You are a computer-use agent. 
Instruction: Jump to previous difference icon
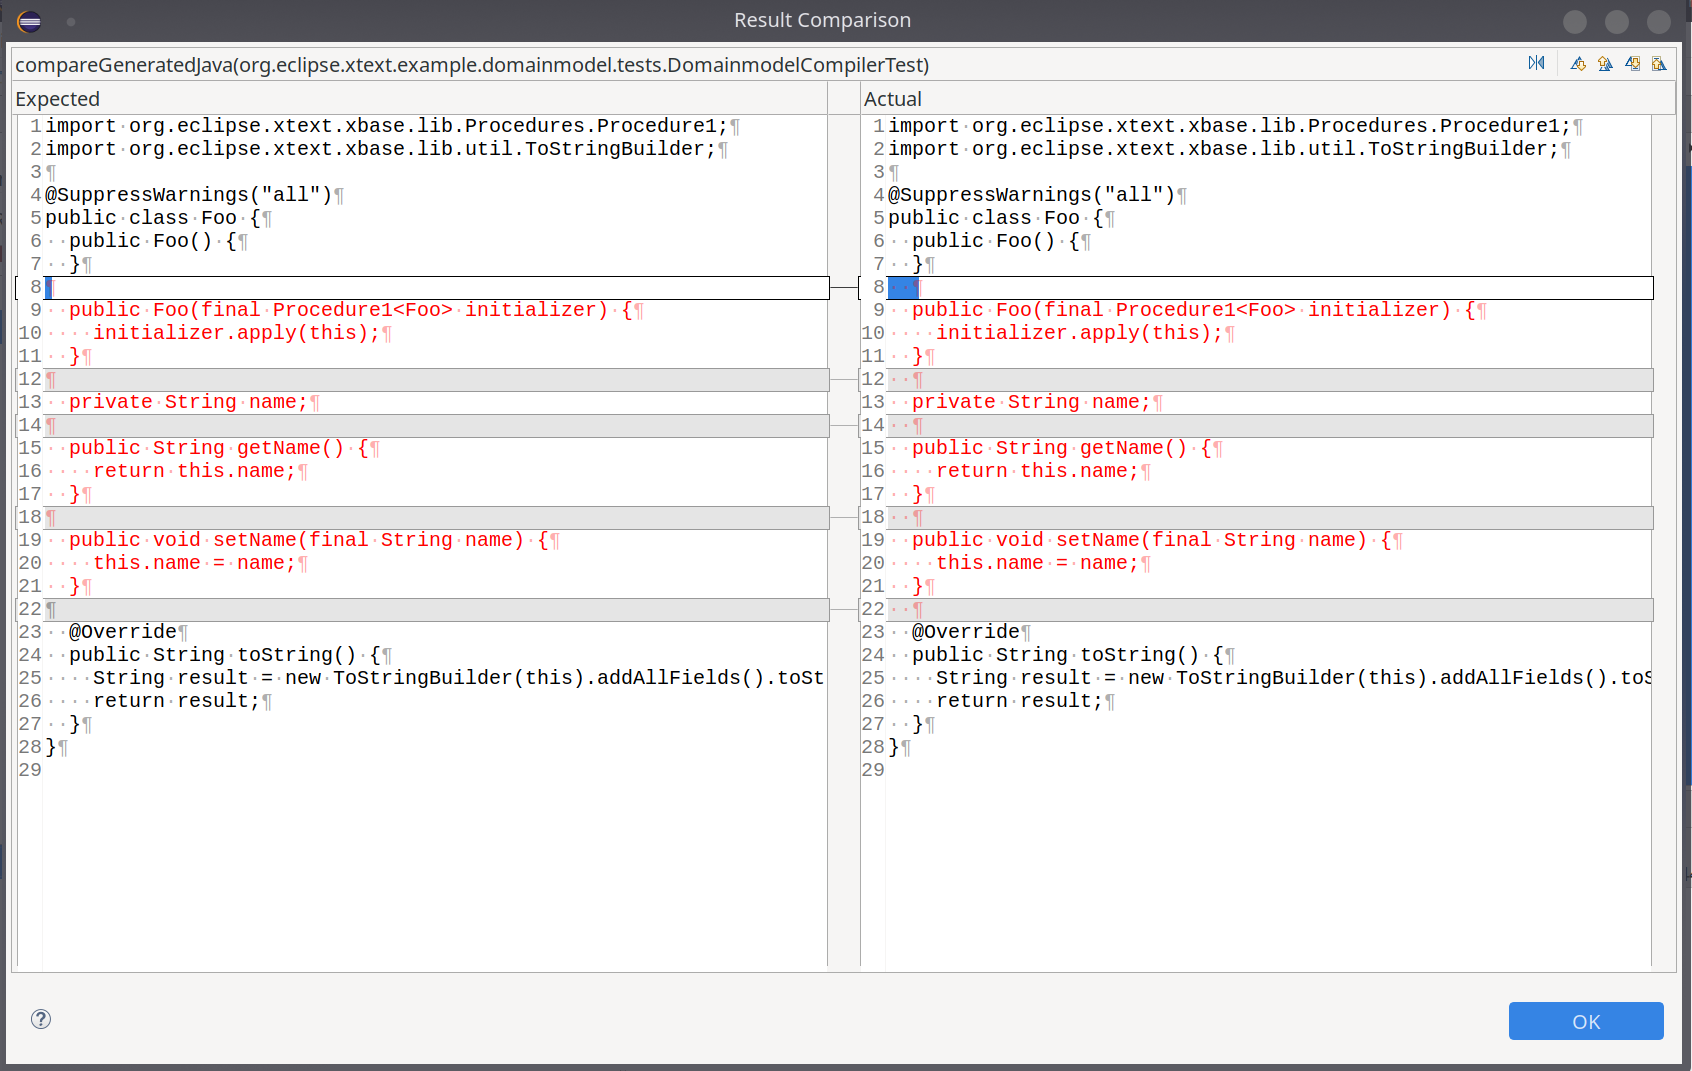(x=1605, y=63)
